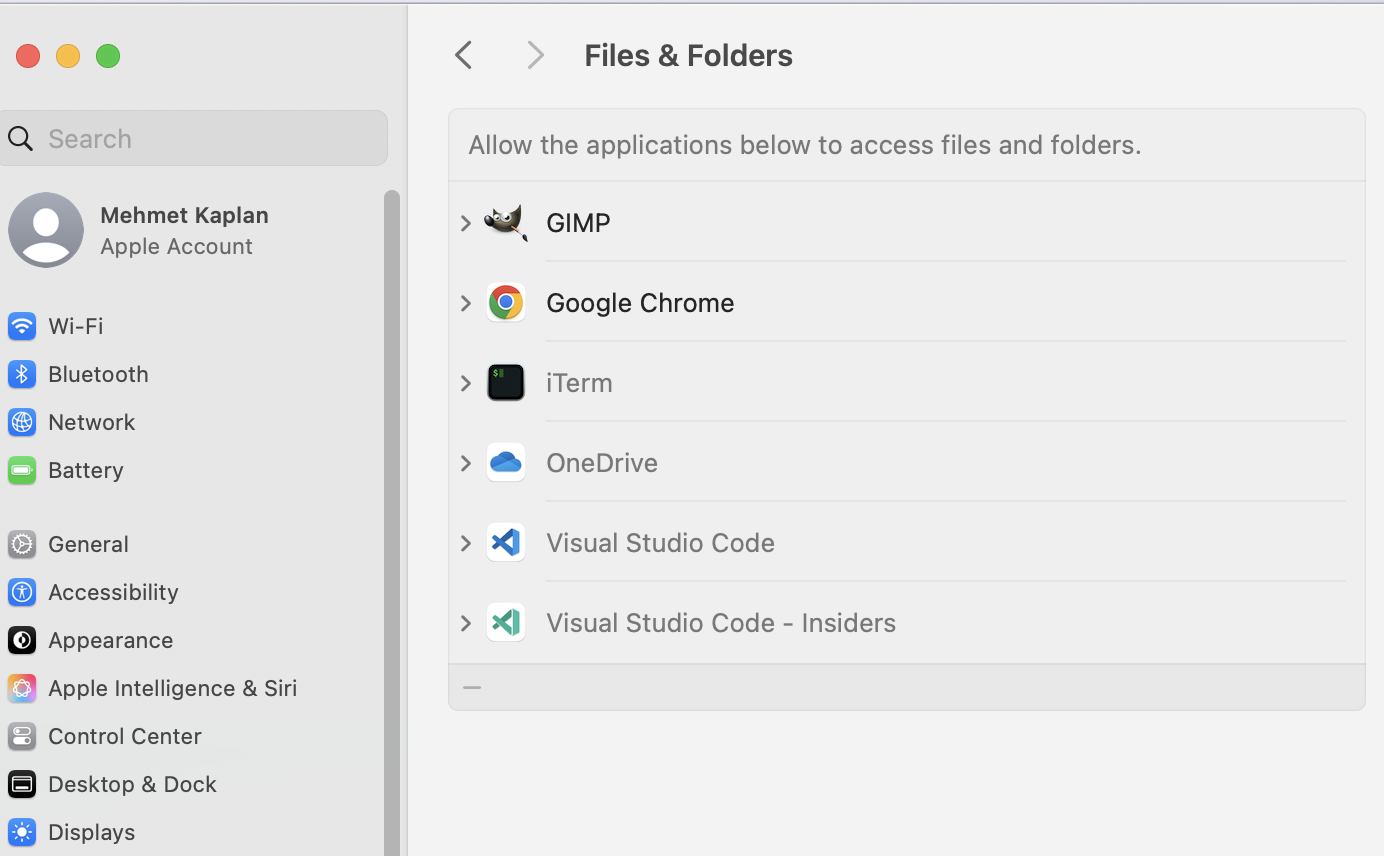Select Accessibility in the sidebar

coord(112,592)
